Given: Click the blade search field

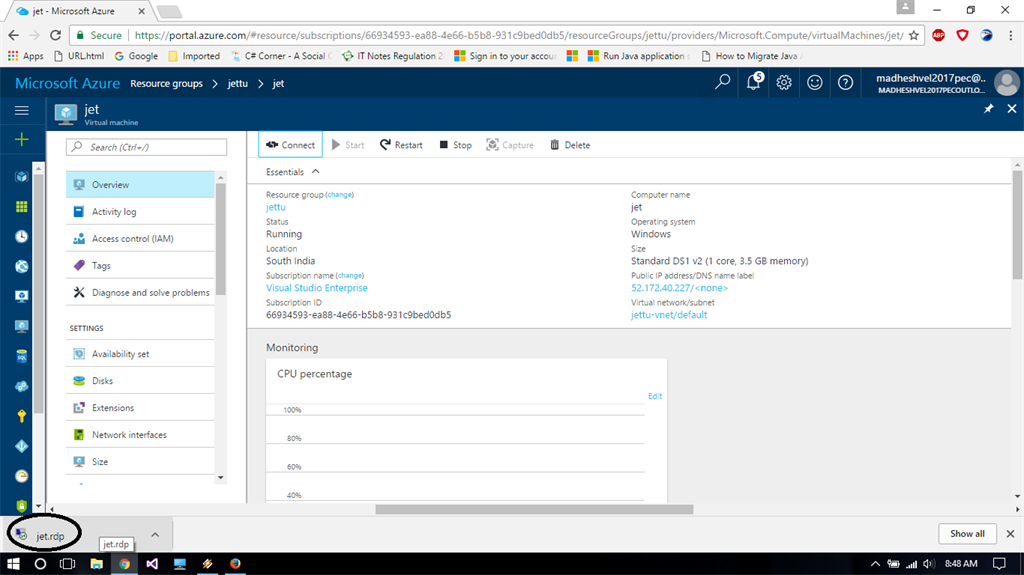Looking at the screenshot, I should [146, 147].
